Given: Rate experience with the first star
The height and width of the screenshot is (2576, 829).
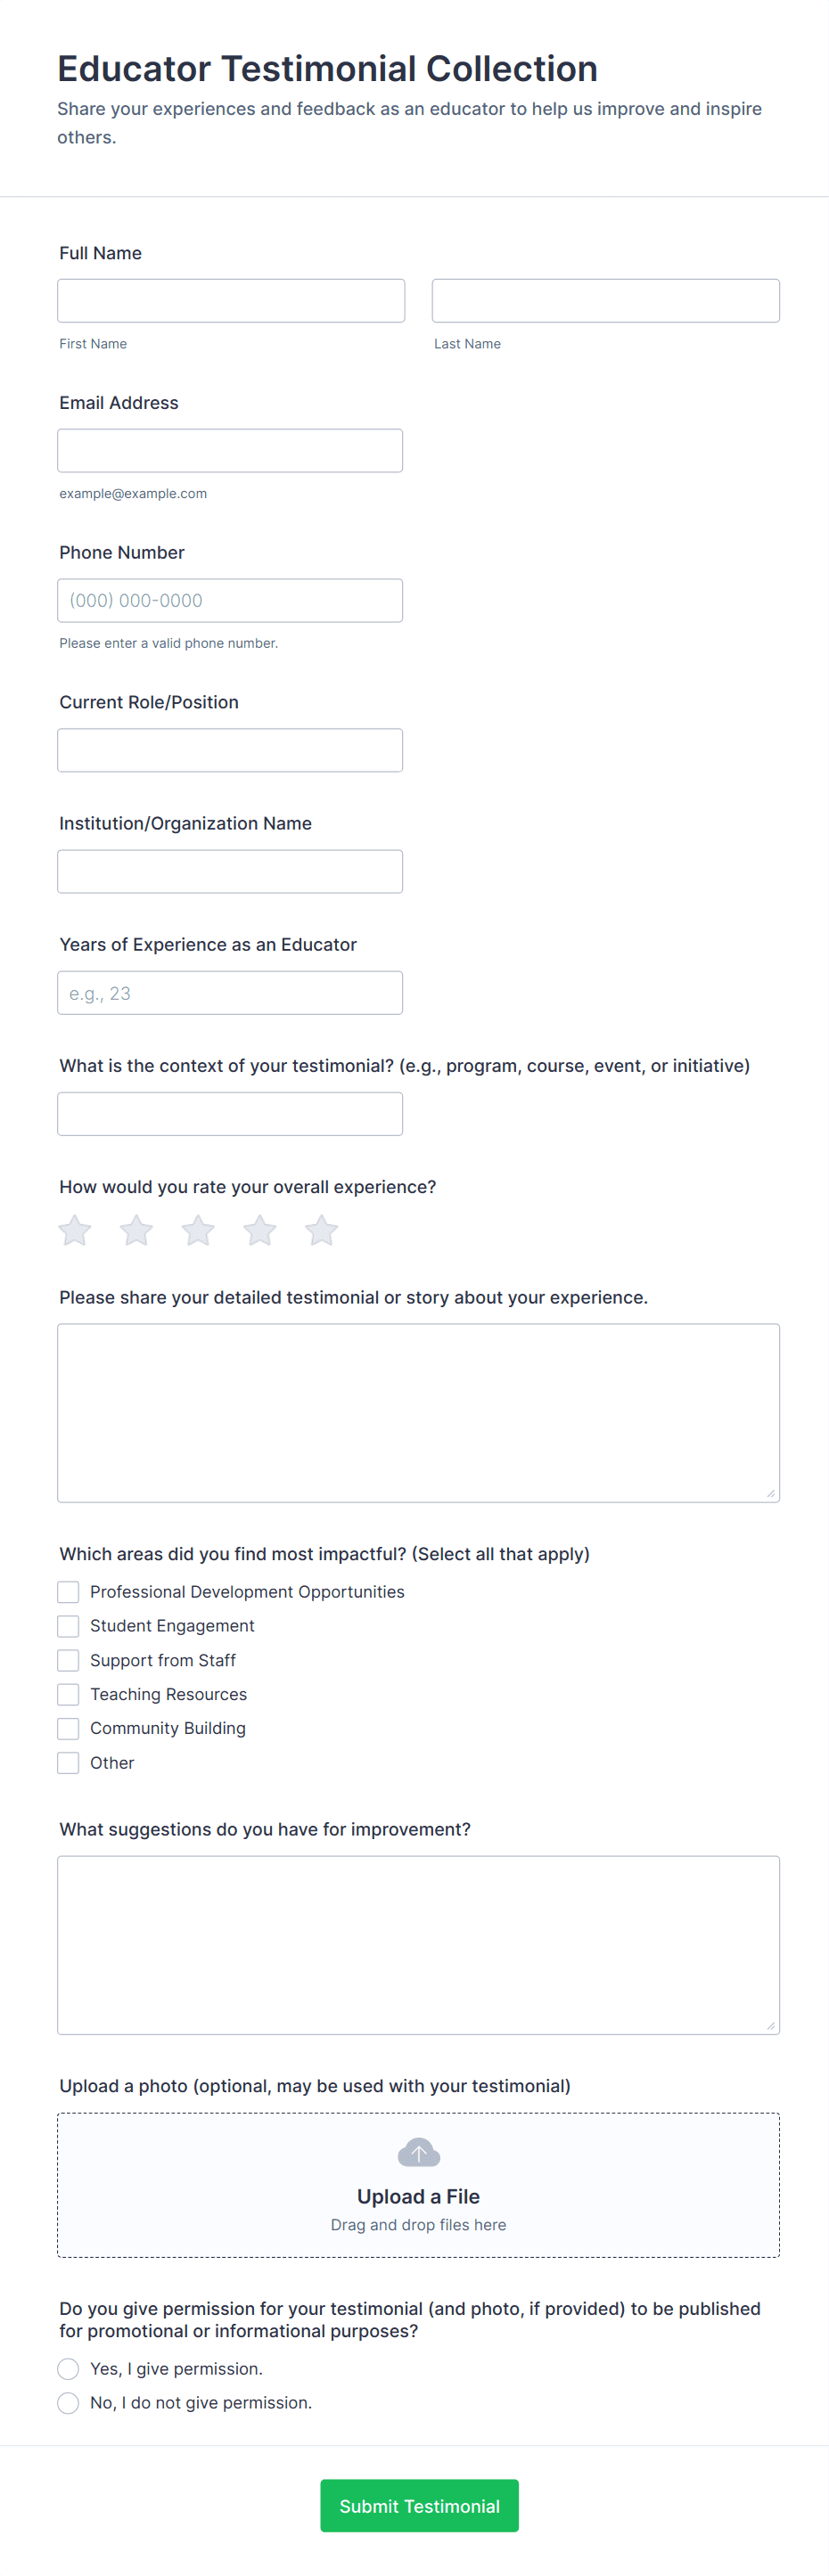Looking at the screenshot, I should 75,1230.
